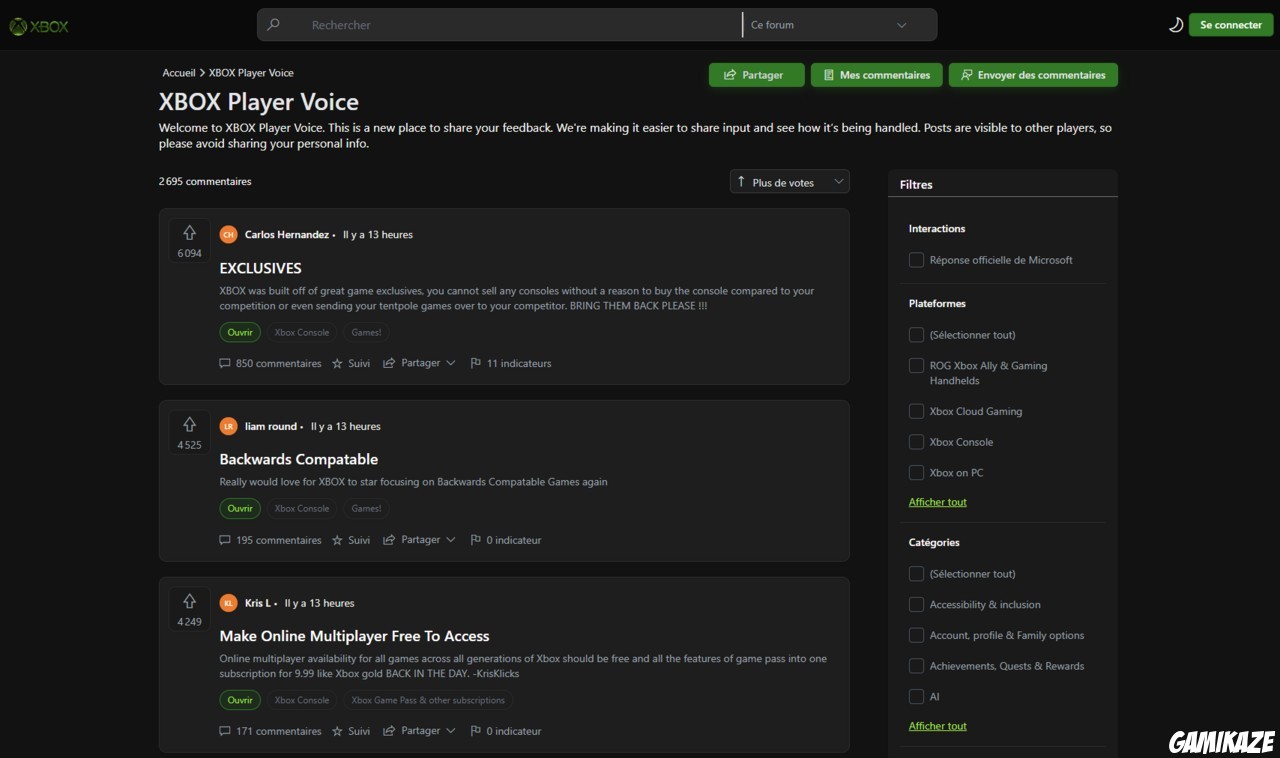
Task: Expand Partager menu on EXCLUSIVES post
Action: [419, 363]
